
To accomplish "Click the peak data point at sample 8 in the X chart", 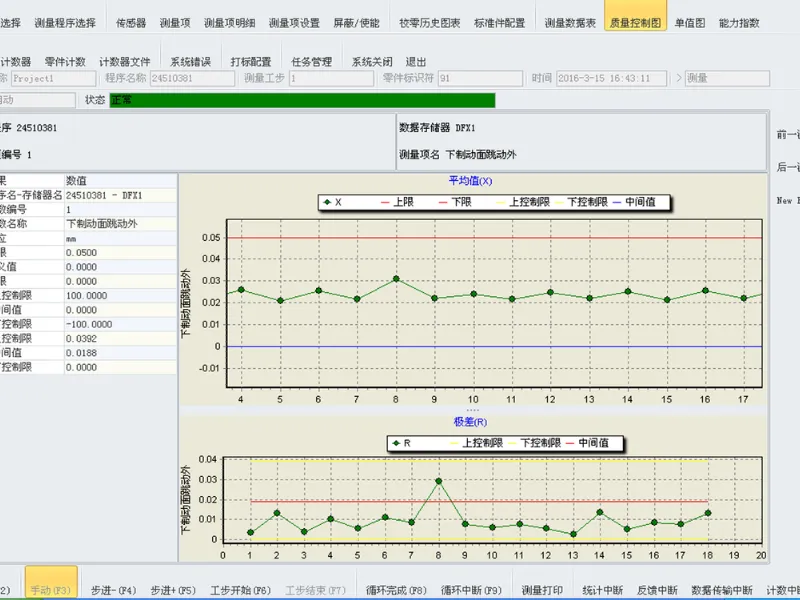I will tap(396, 279).
